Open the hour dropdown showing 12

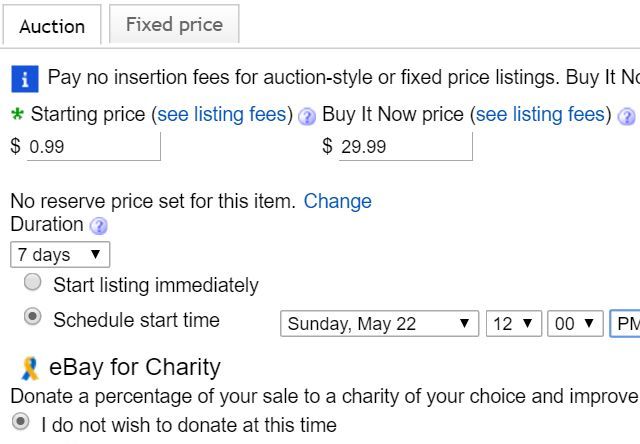[514, 324]
